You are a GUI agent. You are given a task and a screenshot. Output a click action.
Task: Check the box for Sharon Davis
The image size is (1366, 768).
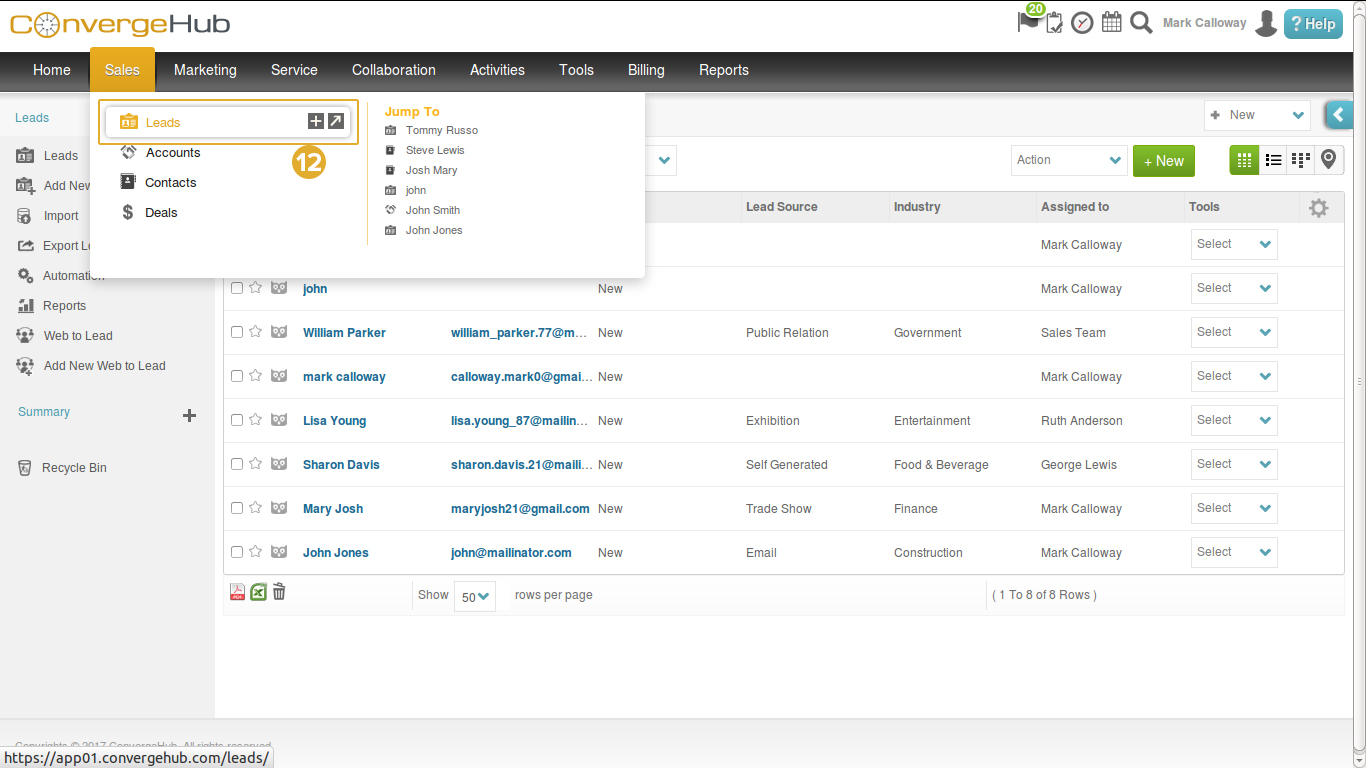tap(237, 464)
